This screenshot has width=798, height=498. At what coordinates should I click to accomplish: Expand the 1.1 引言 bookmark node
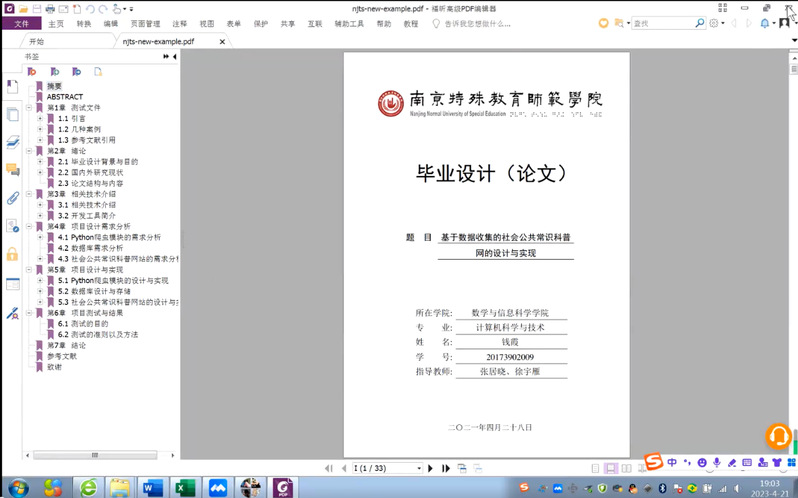(39, 118)
